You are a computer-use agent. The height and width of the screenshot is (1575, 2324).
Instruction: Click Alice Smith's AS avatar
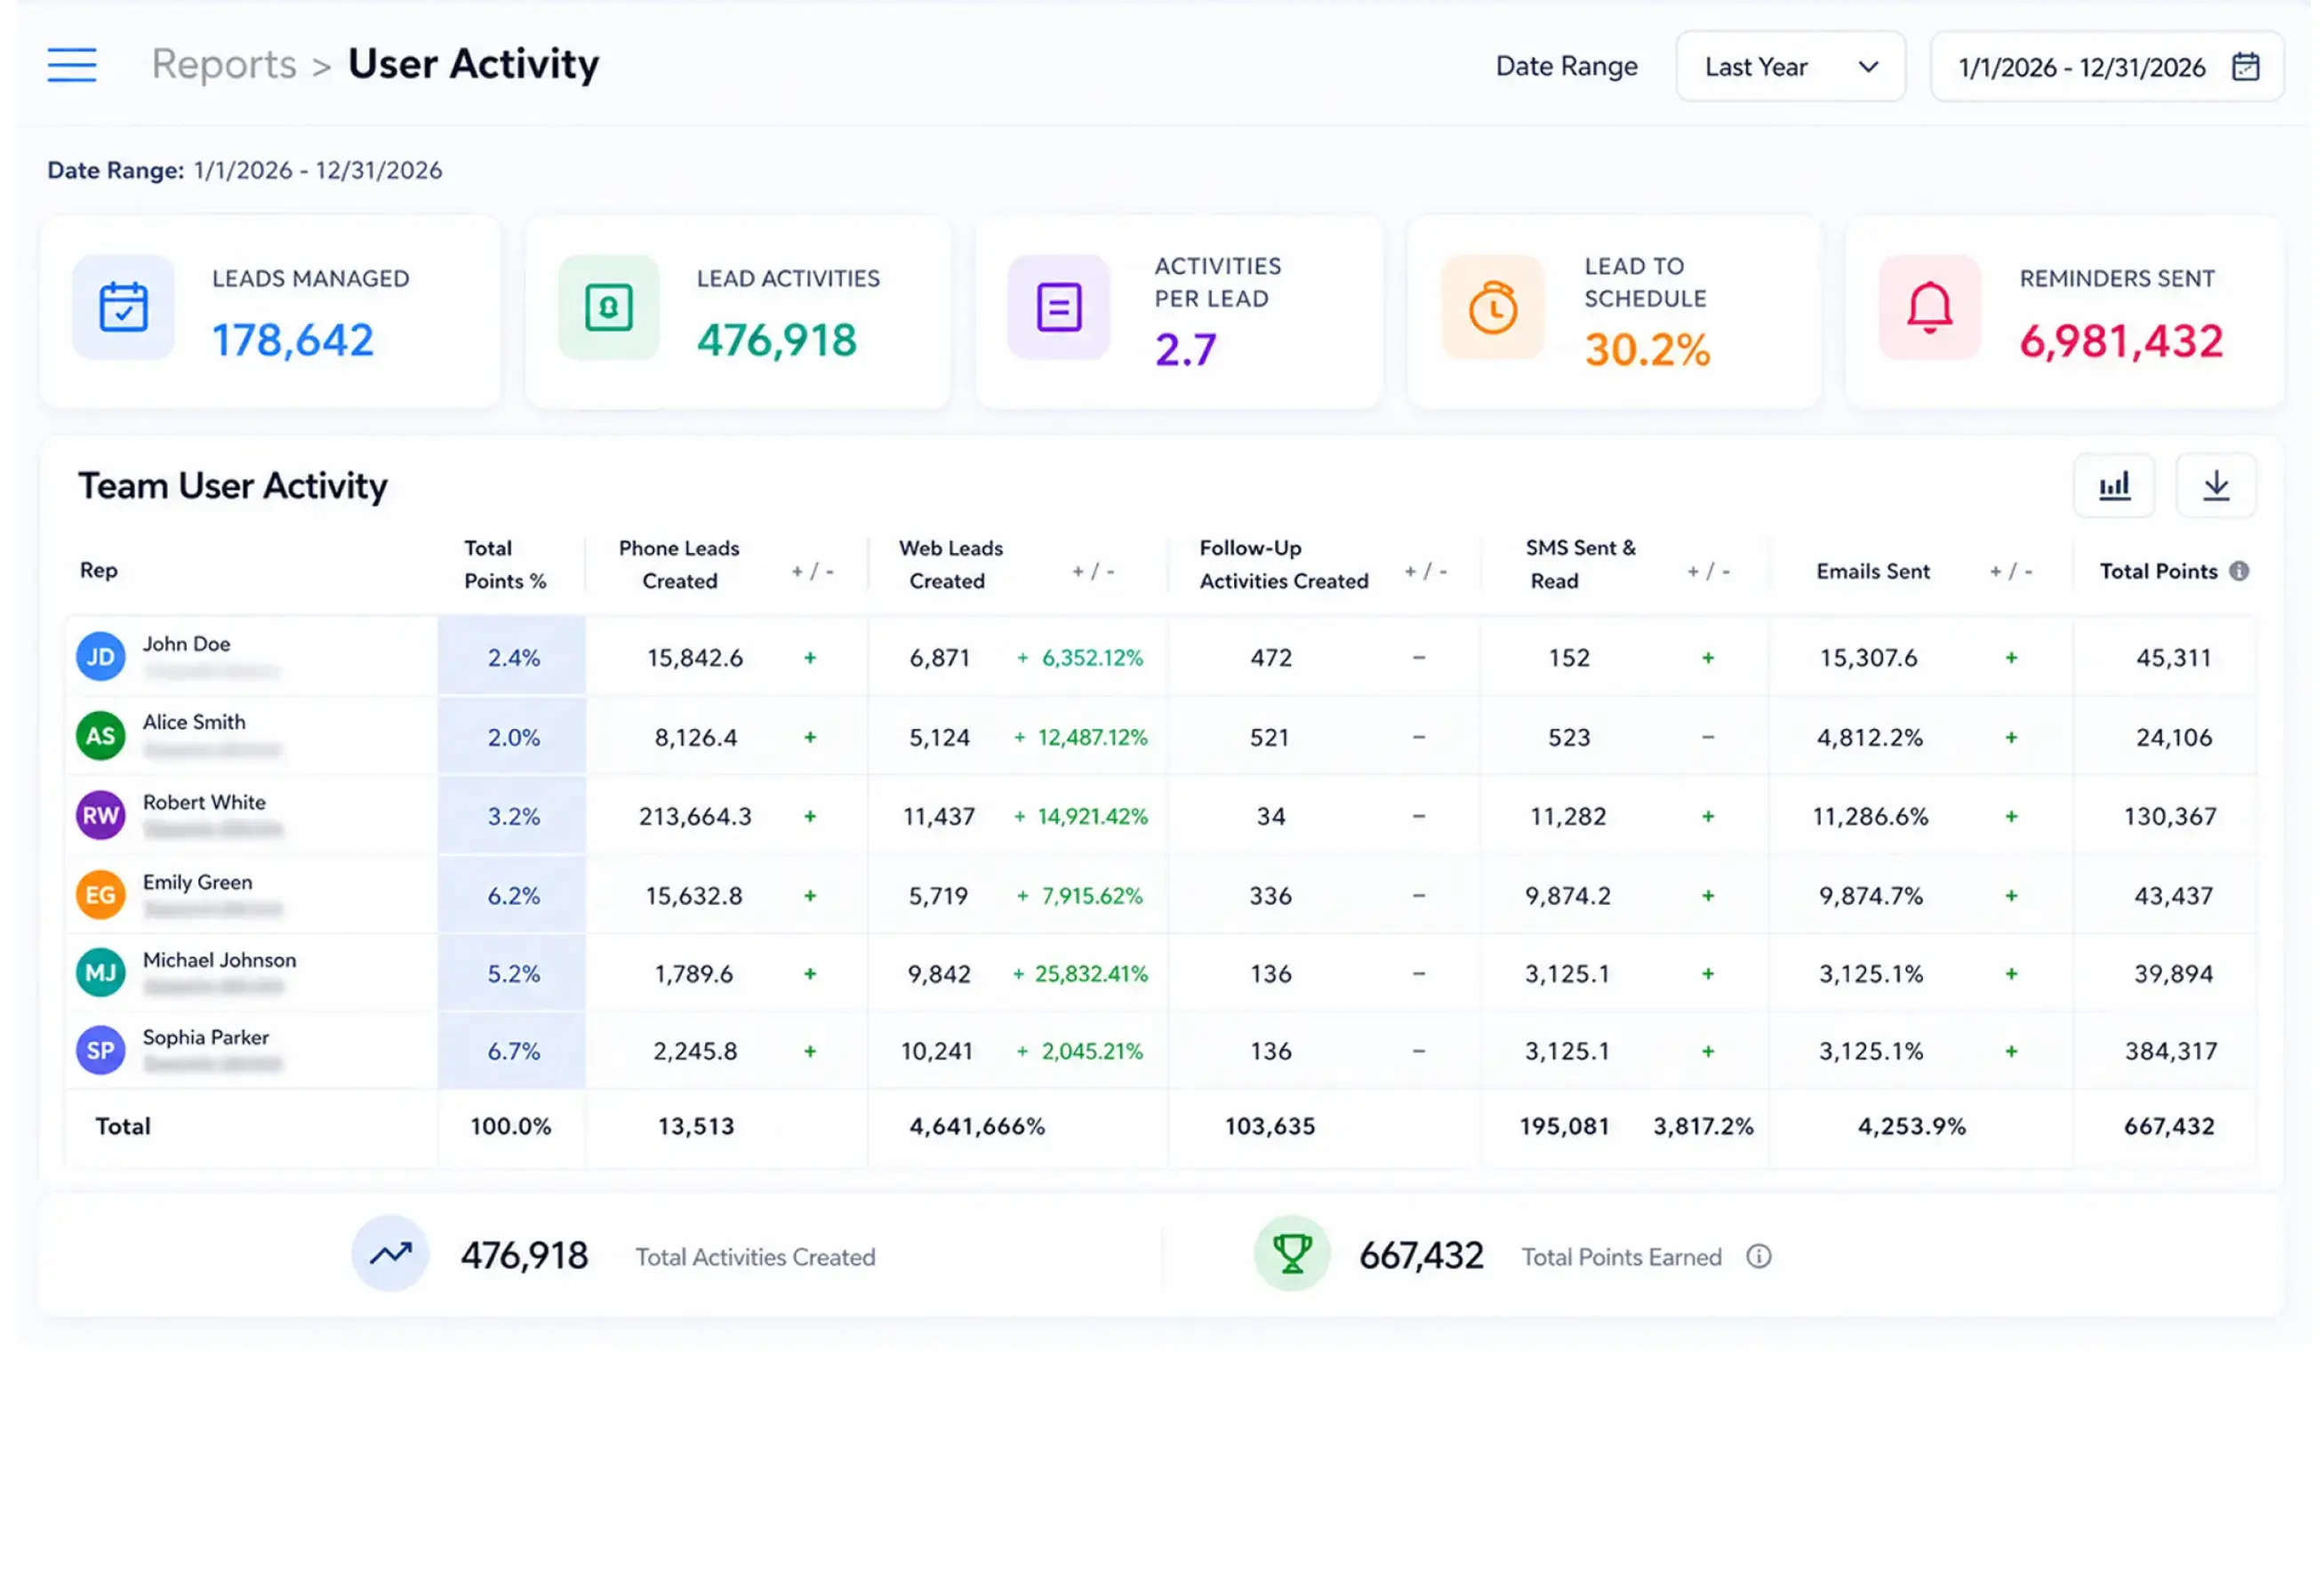tap(101, 737)
